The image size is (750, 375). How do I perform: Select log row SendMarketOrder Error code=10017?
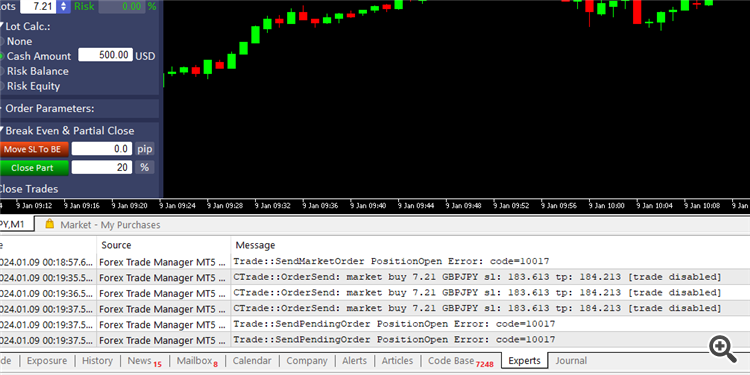(375, 262)
